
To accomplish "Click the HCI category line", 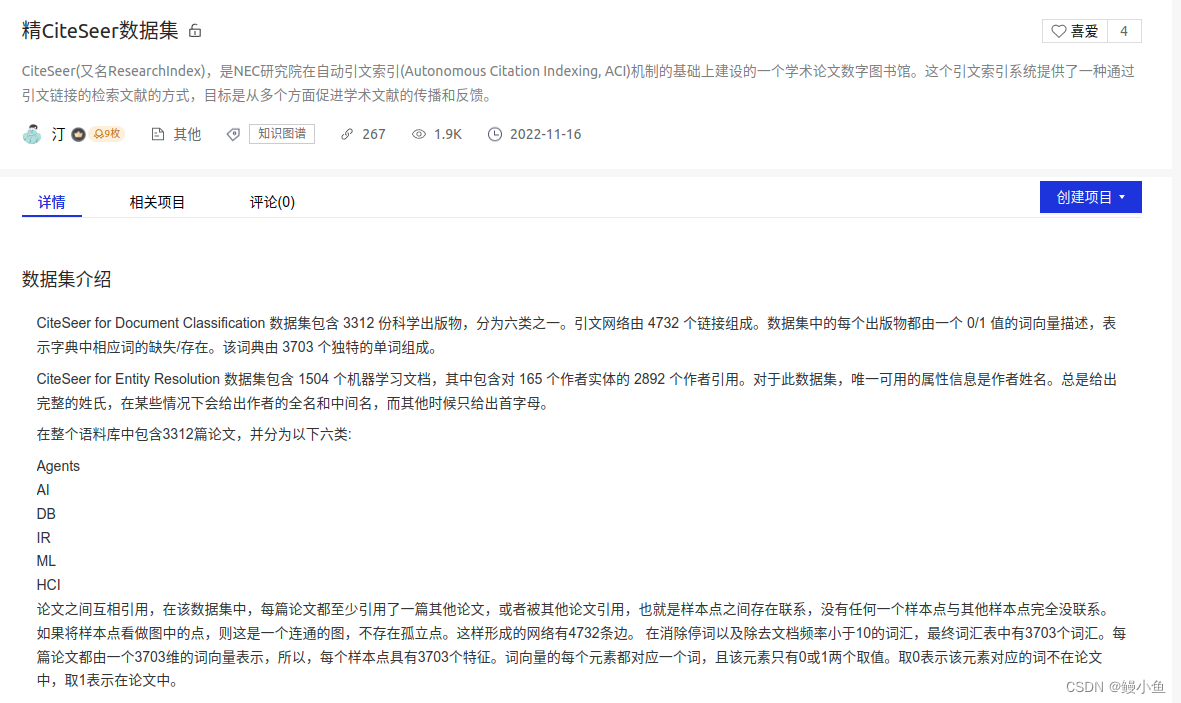I will (48, 585).
